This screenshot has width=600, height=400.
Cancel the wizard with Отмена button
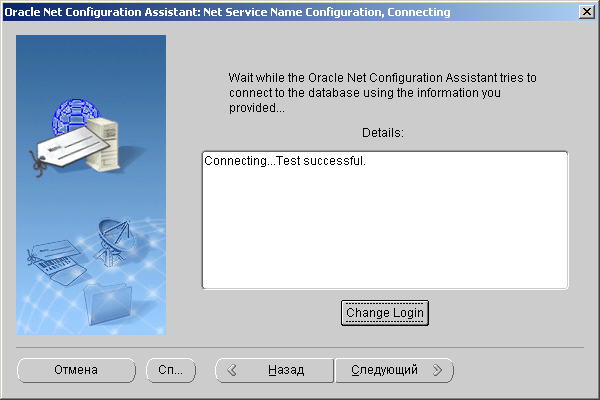[x=76, y=370]
